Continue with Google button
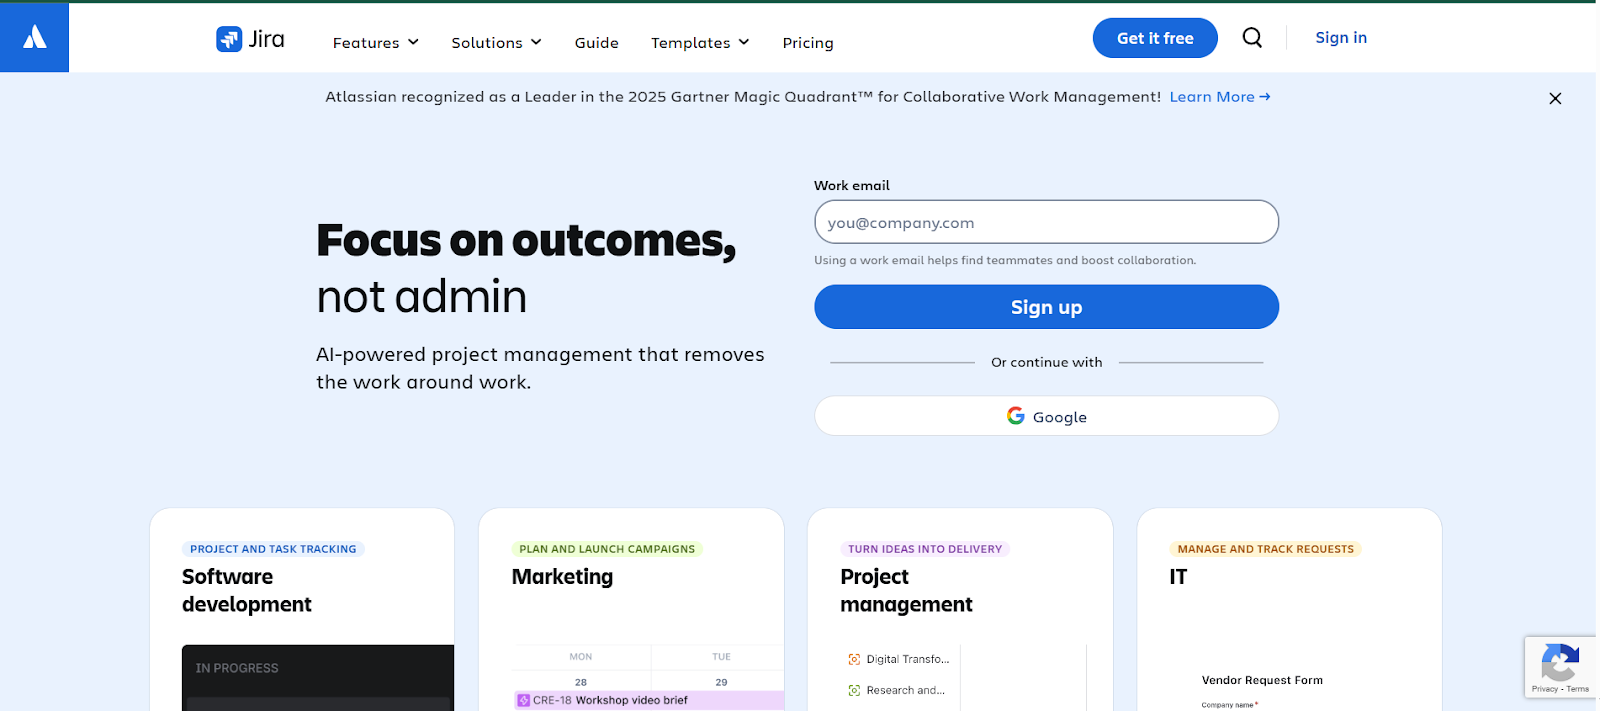This screenshot has height=711, width=1600. 1046,416
